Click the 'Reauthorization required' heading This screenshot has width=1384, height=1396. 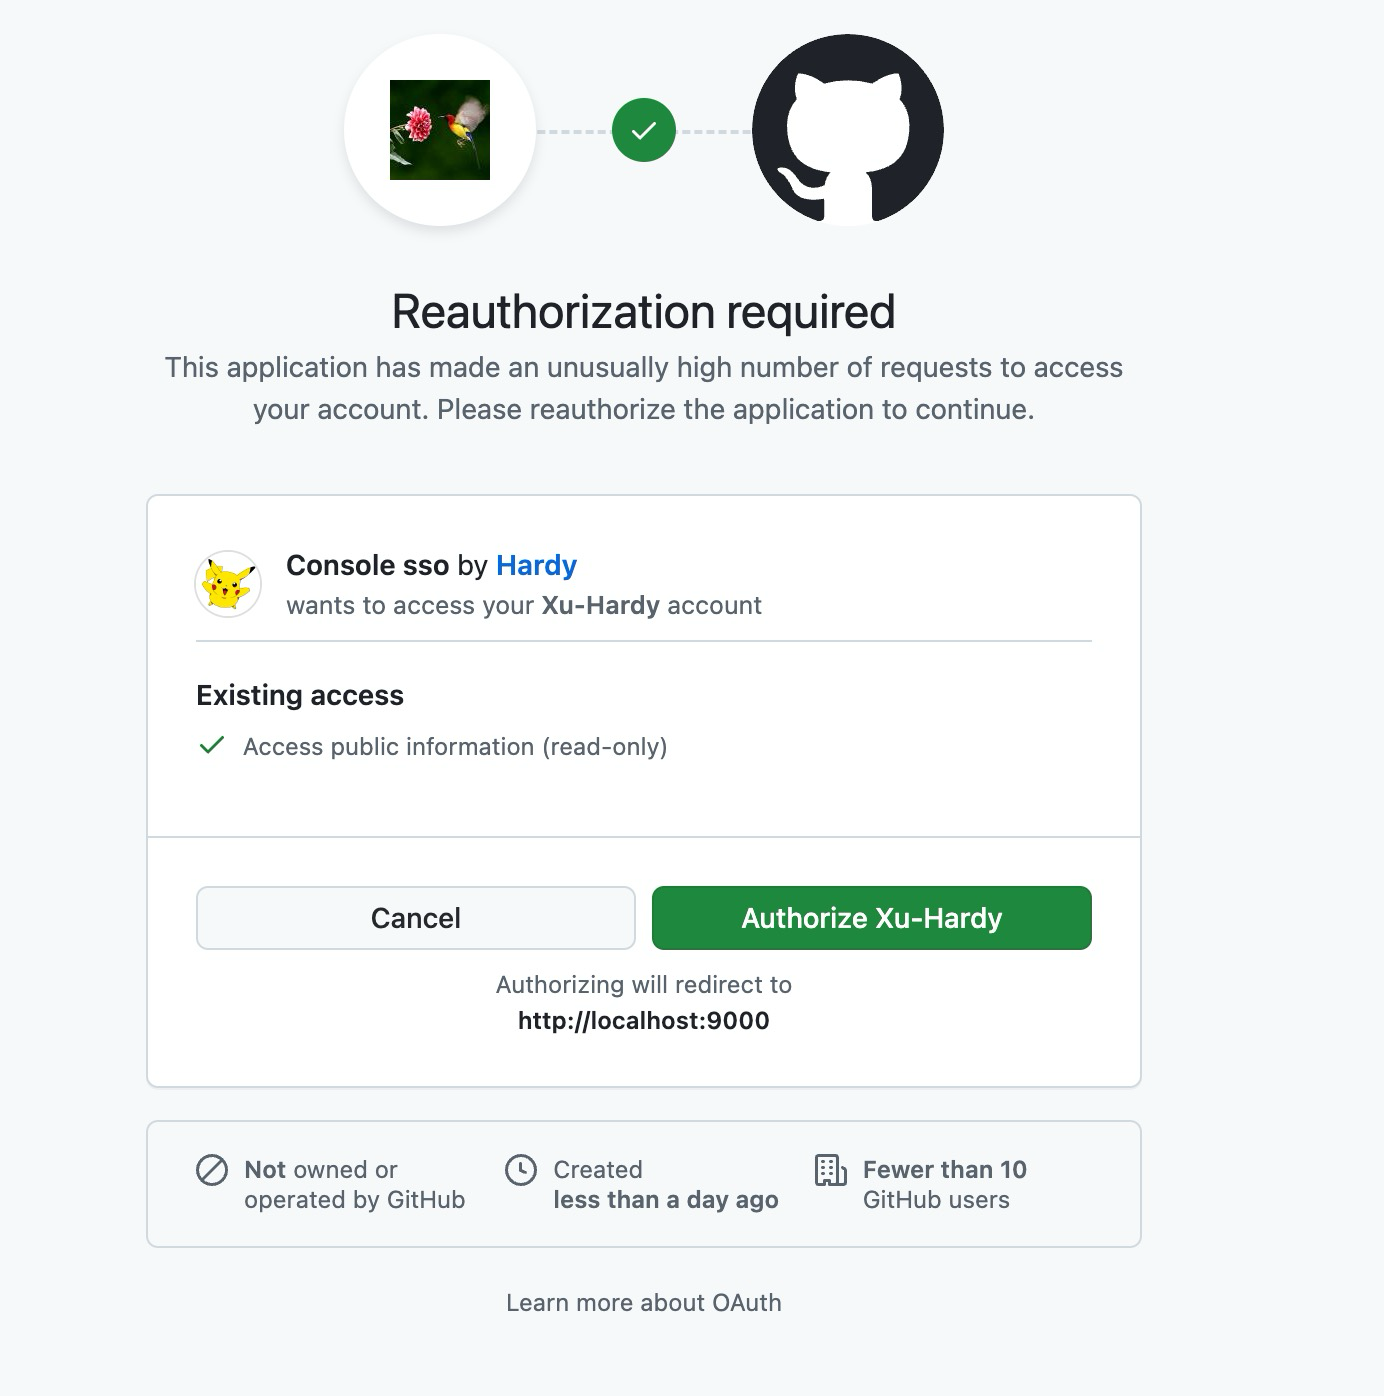(643, 311)
